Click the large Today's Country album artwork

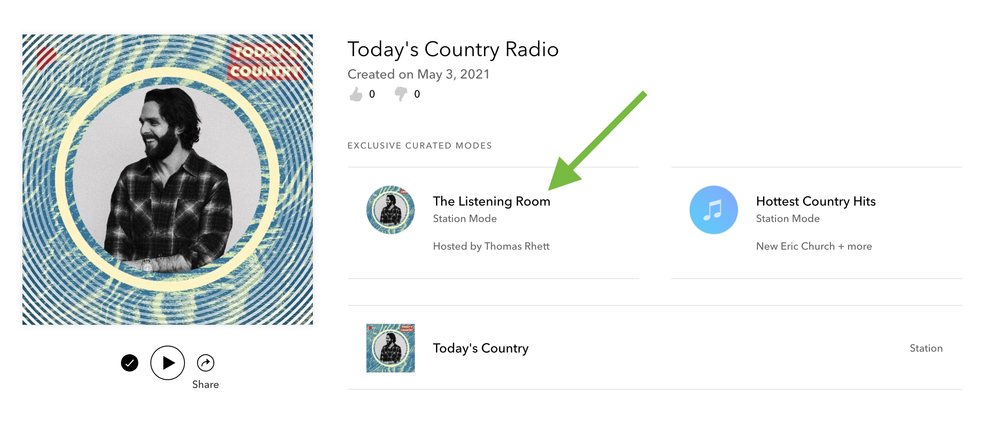coord(167,180)
